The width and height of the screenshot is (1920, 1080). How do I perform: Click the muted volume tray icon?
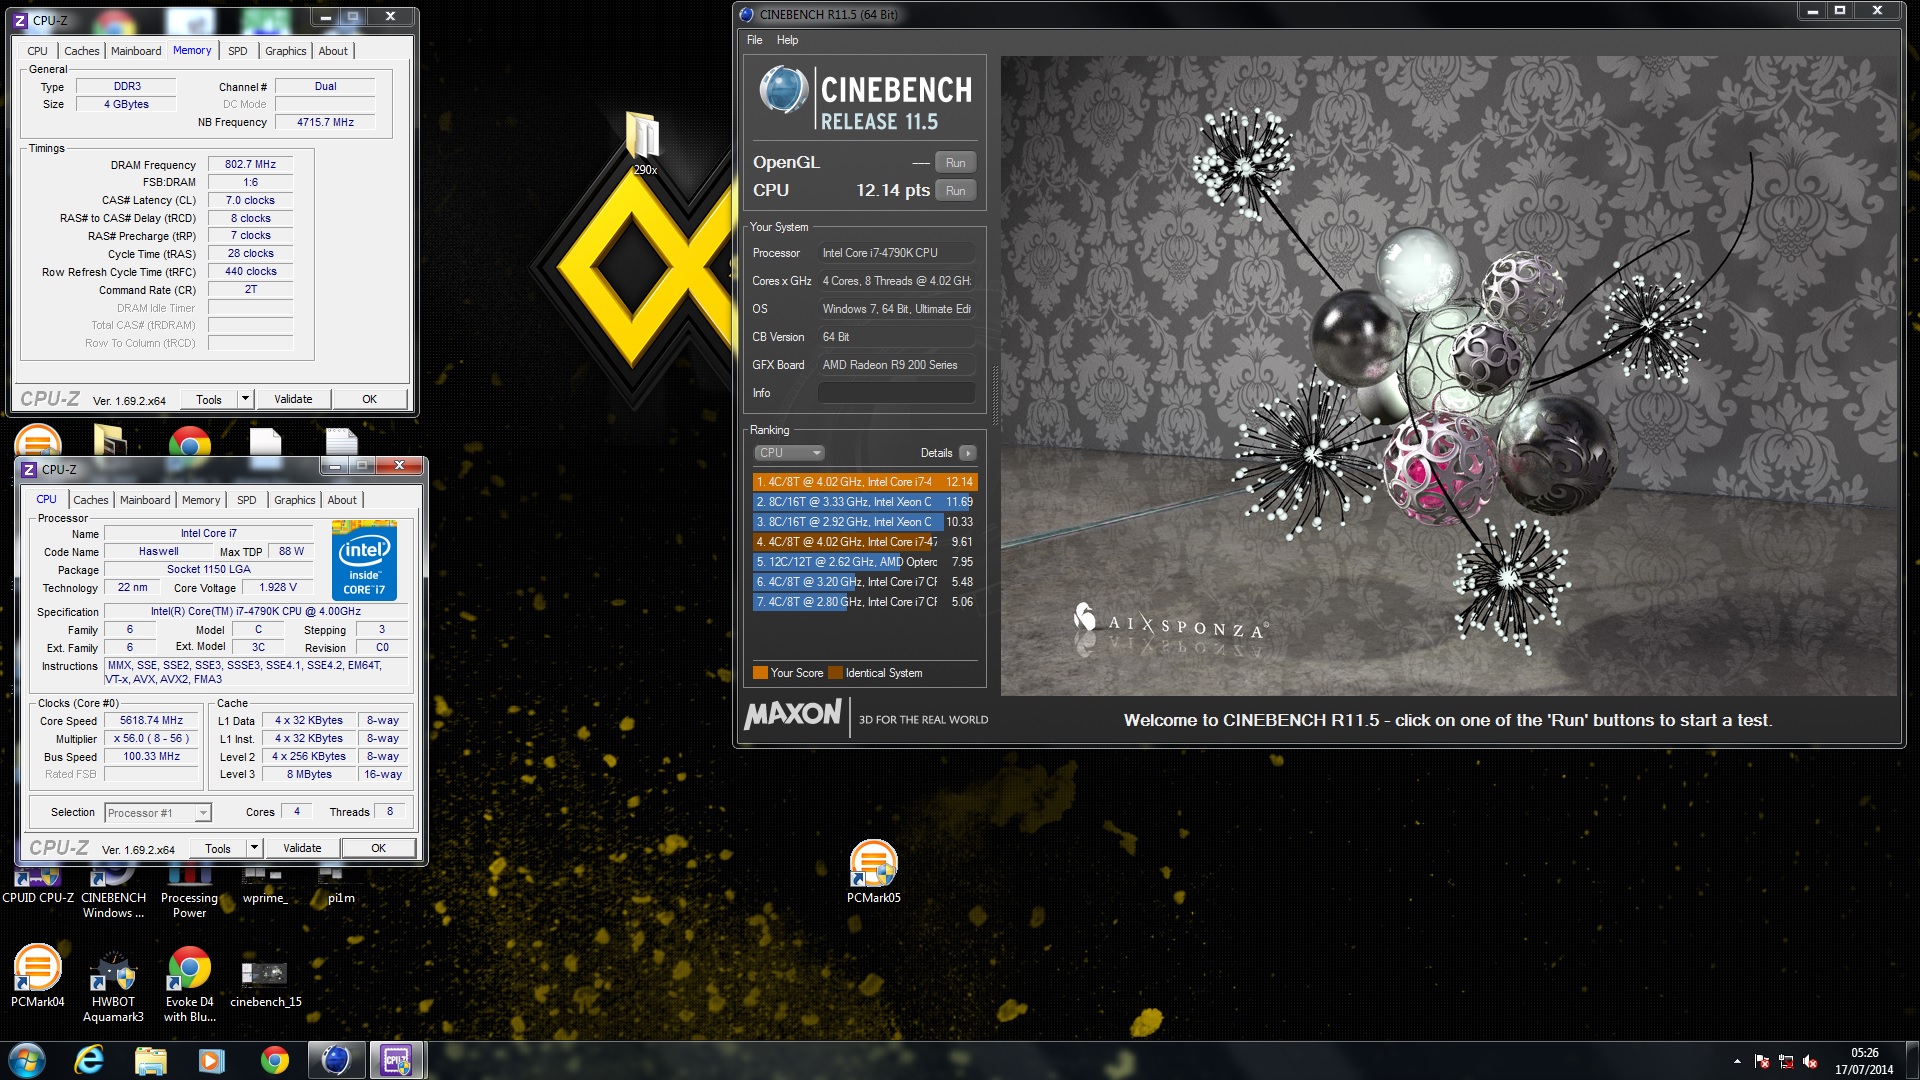pyautogui.click(x=1810, y=1062)
